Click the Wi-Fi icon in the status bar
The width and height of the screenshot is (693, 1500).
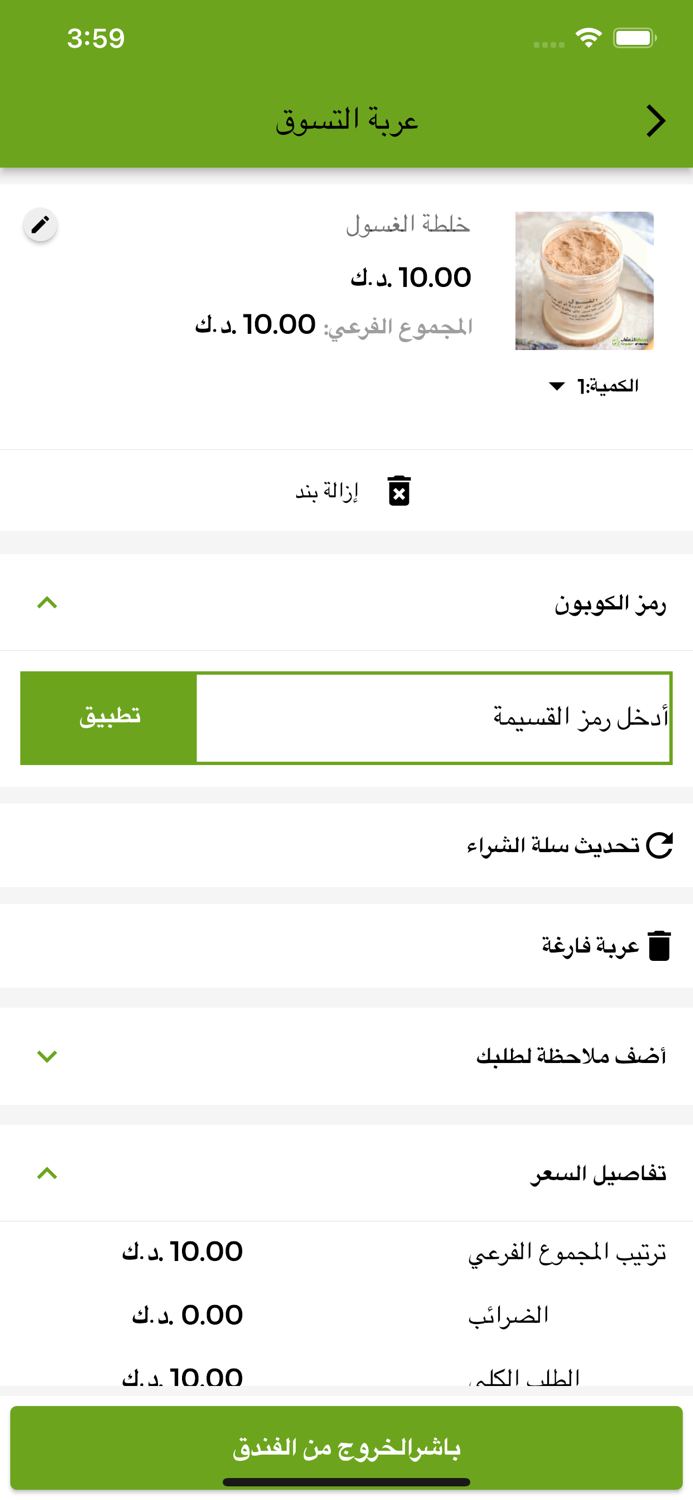pos(589,37)
